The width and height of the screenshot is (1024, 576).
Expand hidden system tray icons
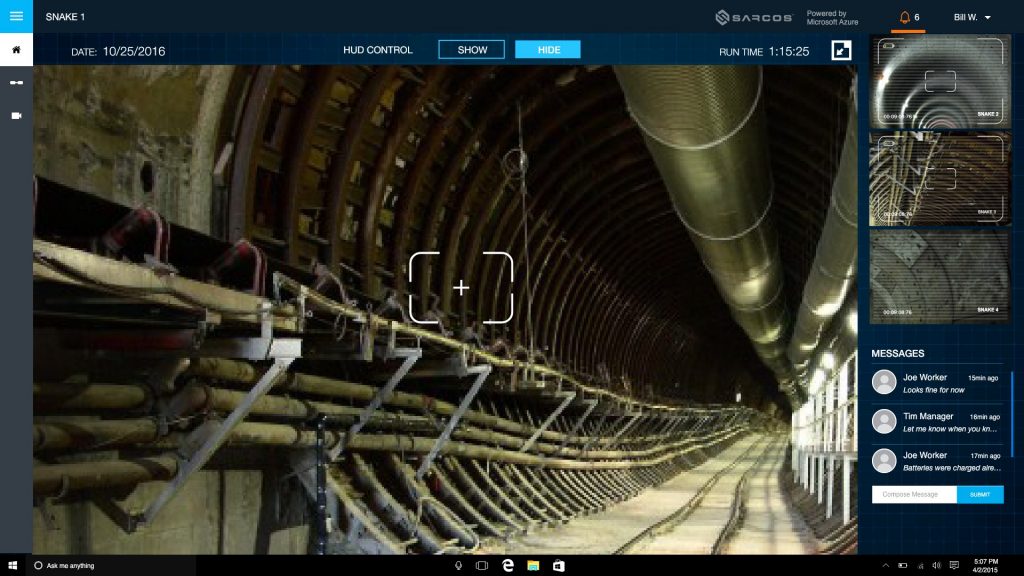(x=887, y=566)
